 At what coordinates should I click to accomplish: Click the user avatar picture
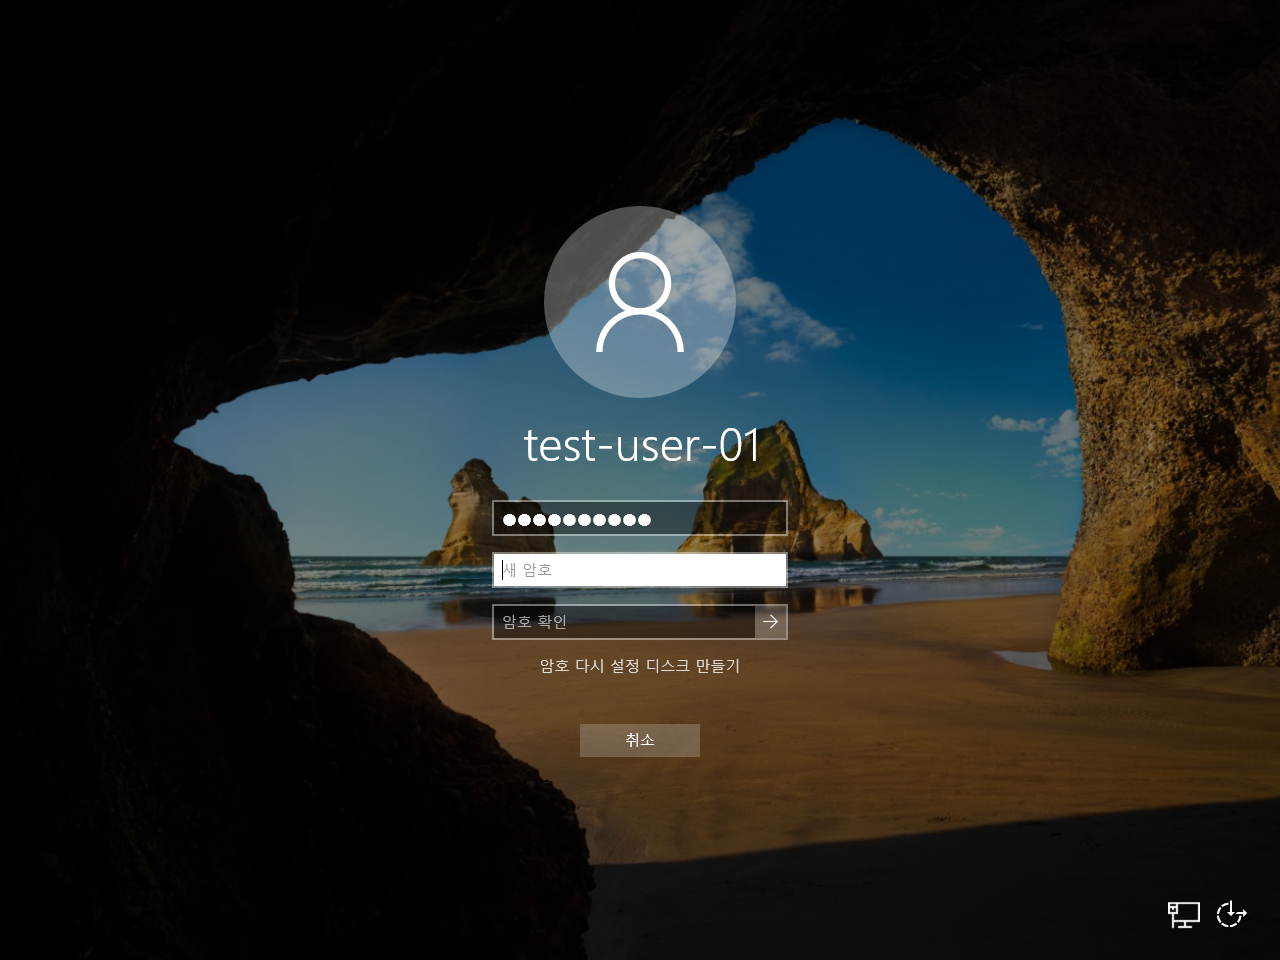[640, 302]
